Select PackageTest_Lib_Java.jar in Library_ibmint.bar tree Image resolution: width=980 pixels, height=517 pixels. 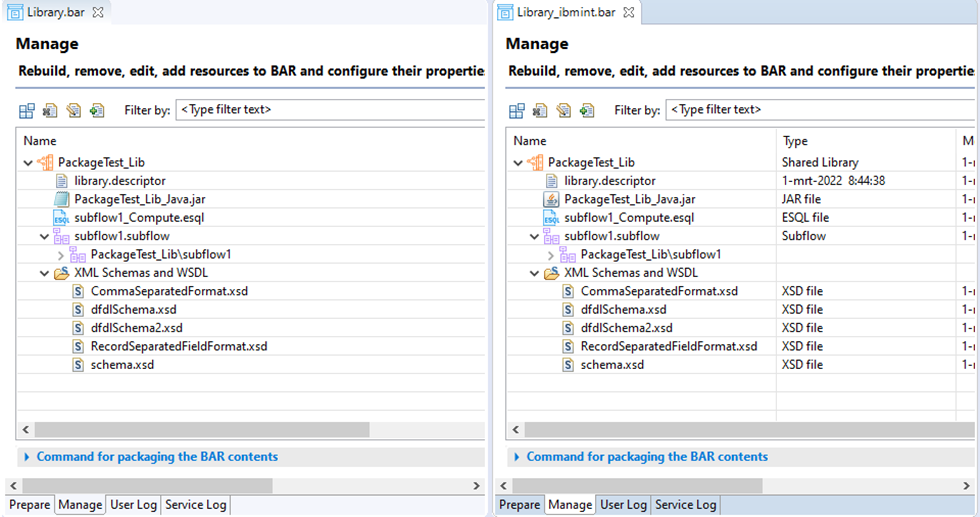click(x=629, y=199)
